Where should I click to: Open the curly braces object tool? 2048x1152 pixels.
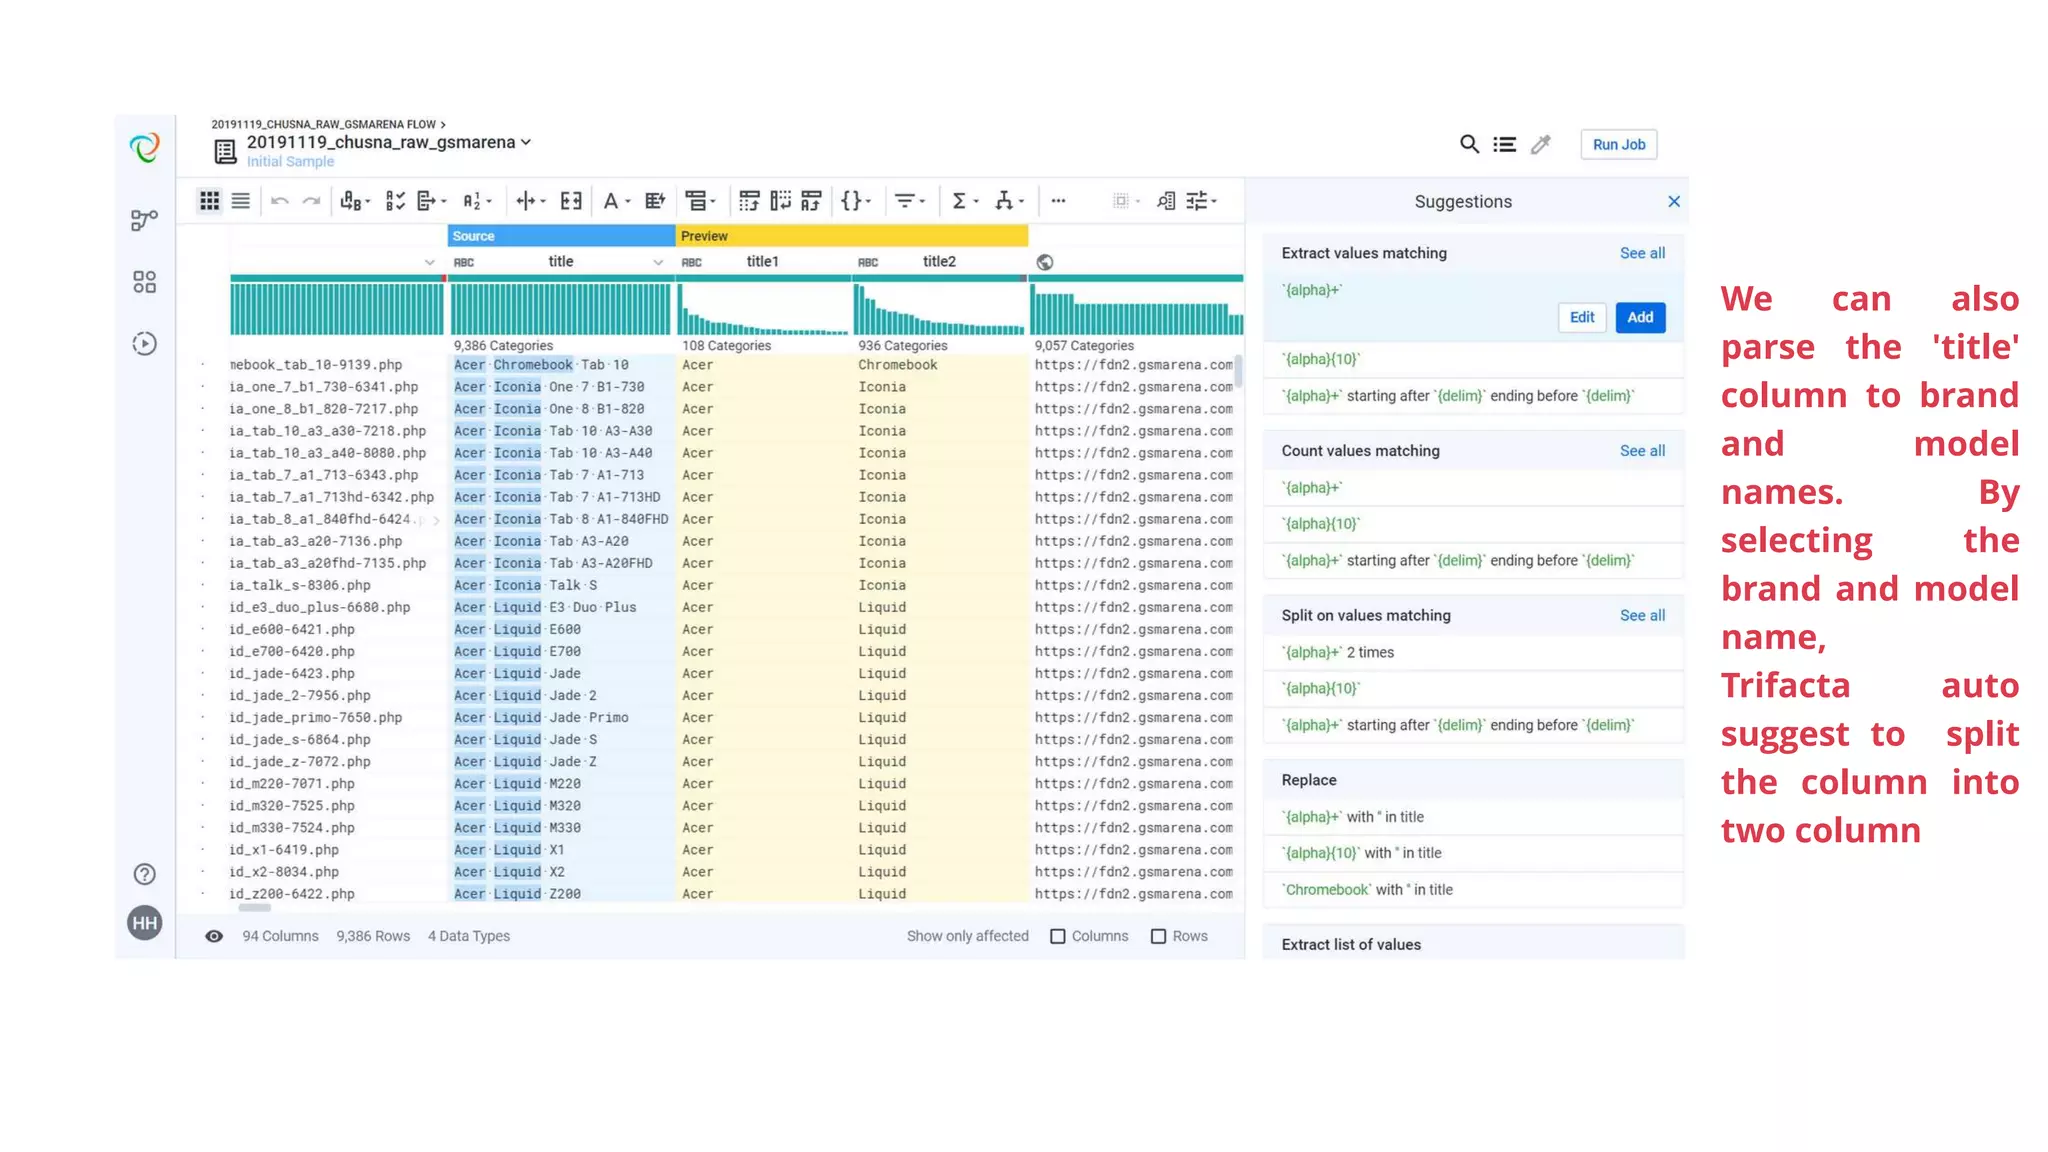855,201
